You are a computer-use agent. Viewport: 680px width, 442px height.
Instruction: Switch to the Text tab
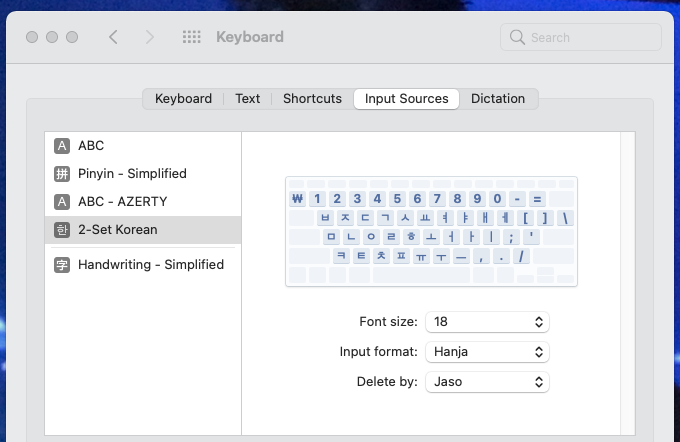click(248, 99)
